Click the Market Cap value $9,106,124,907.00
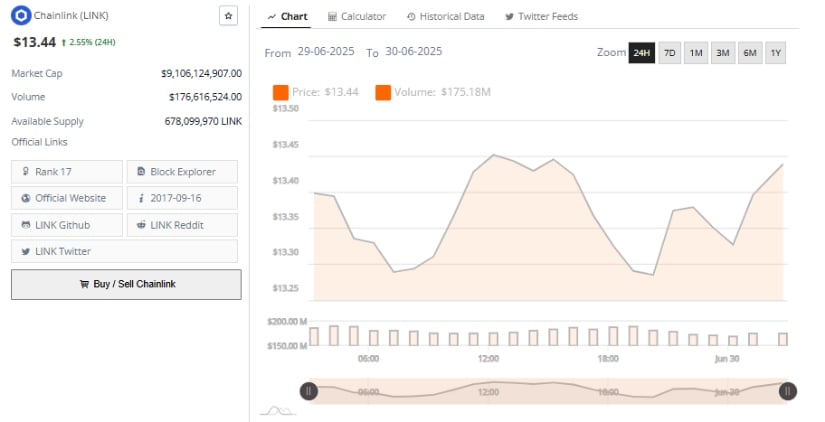This screenshot has width=825, height=422. 202,74
